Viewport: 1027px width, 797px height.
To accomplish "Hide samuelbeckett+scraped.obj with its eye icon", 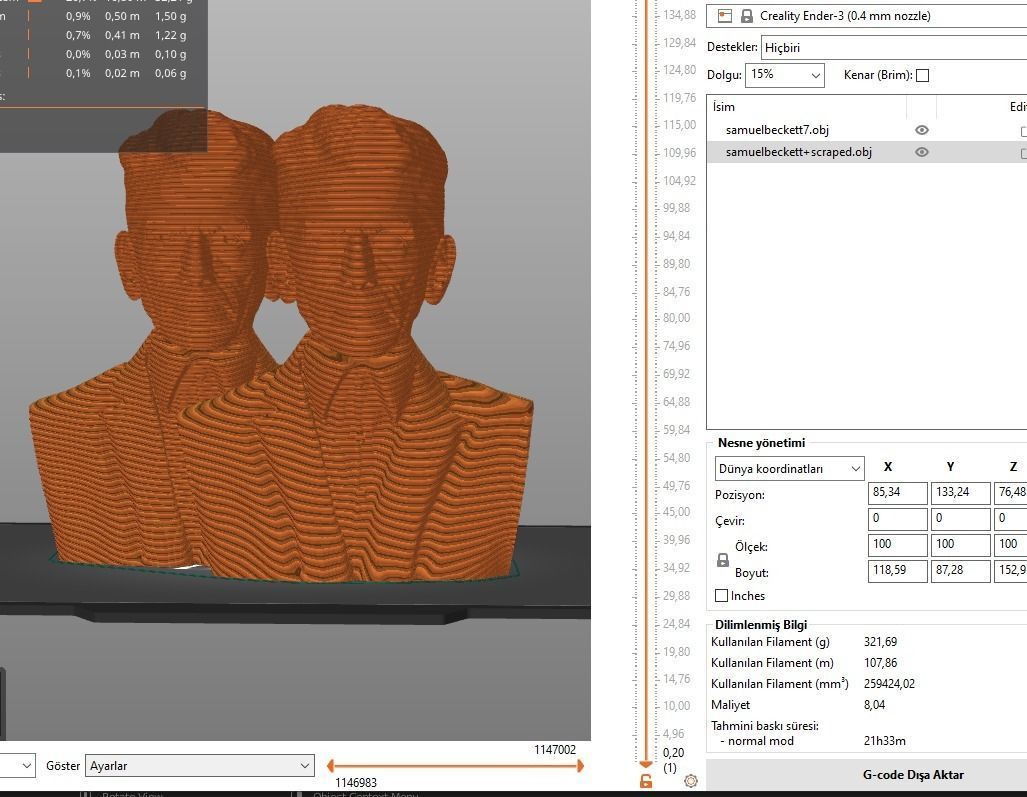I will click(x=922, y=152).
